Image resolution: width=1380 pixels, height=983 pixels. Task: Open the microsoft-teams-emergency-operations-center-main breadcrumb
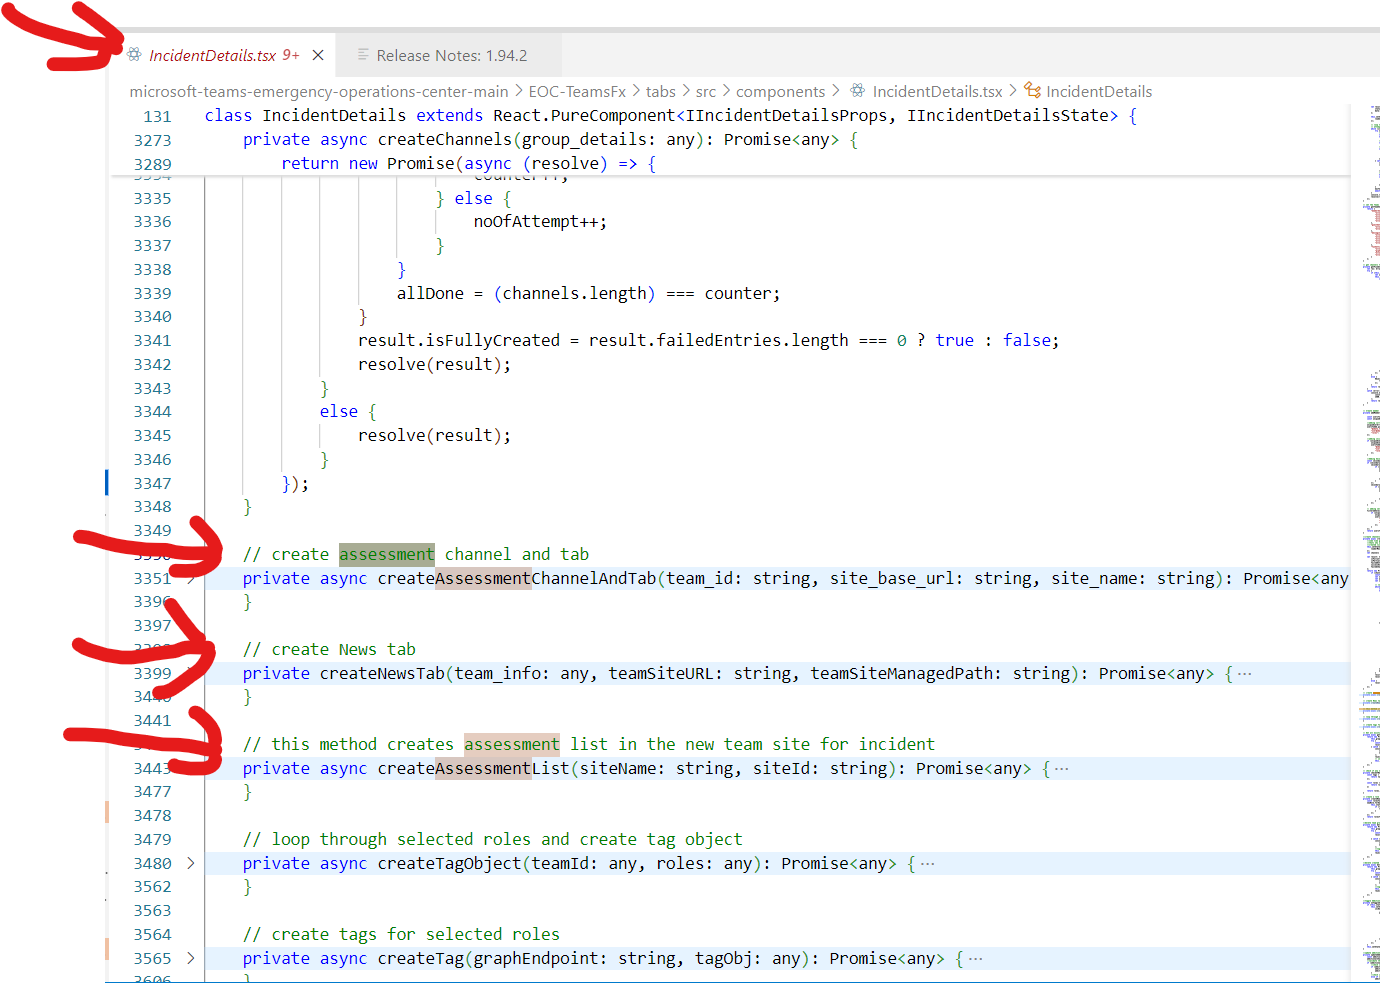tap(319, 91)
